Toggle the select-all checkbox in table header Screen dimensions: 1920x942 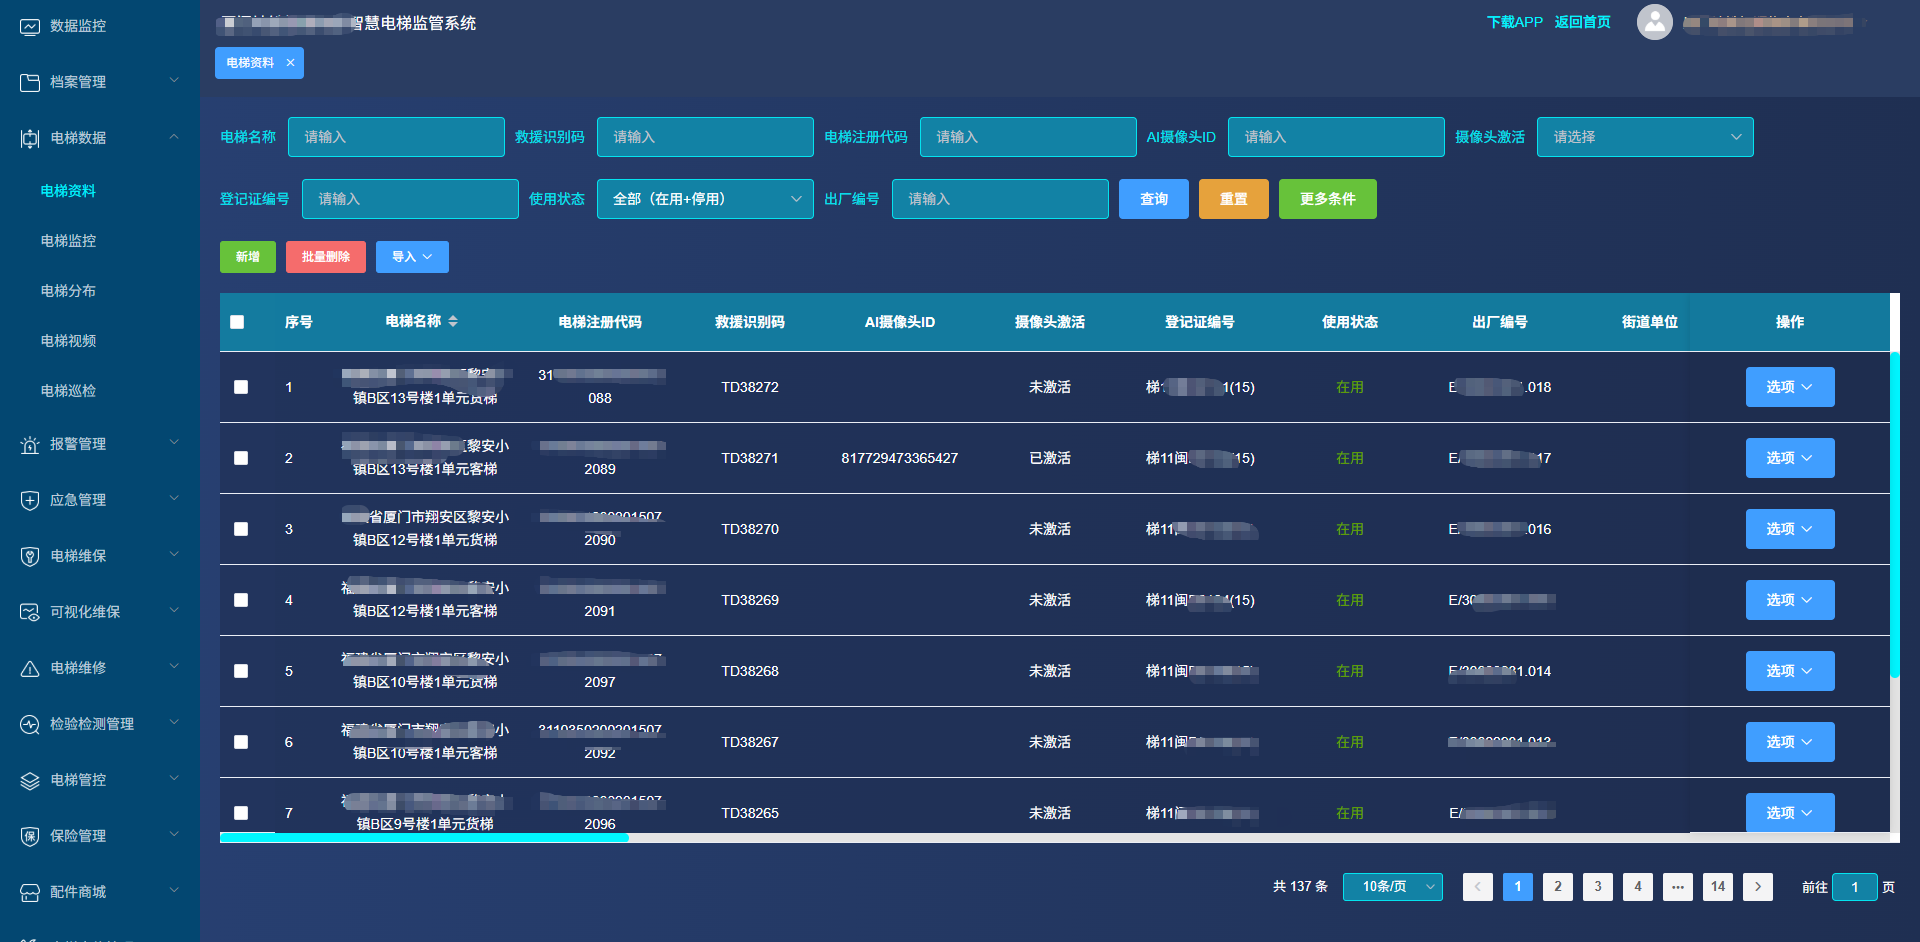click(237, 322)
